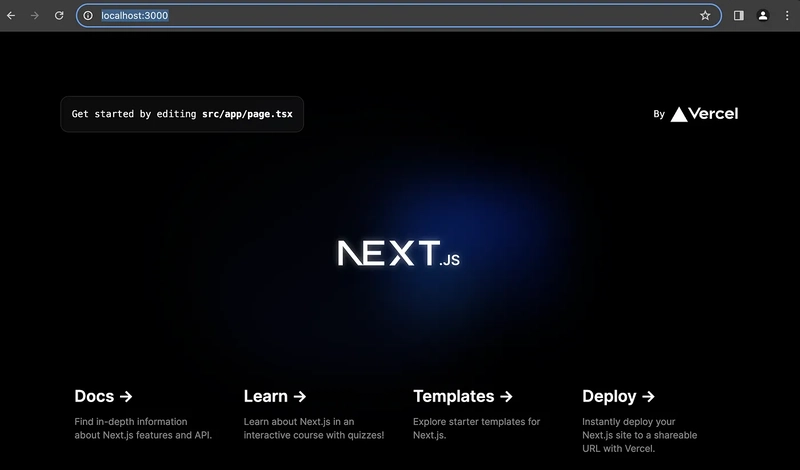Open the By Vercel logo link
This screenshot has height=470, width=800.
tap(695, 114)
